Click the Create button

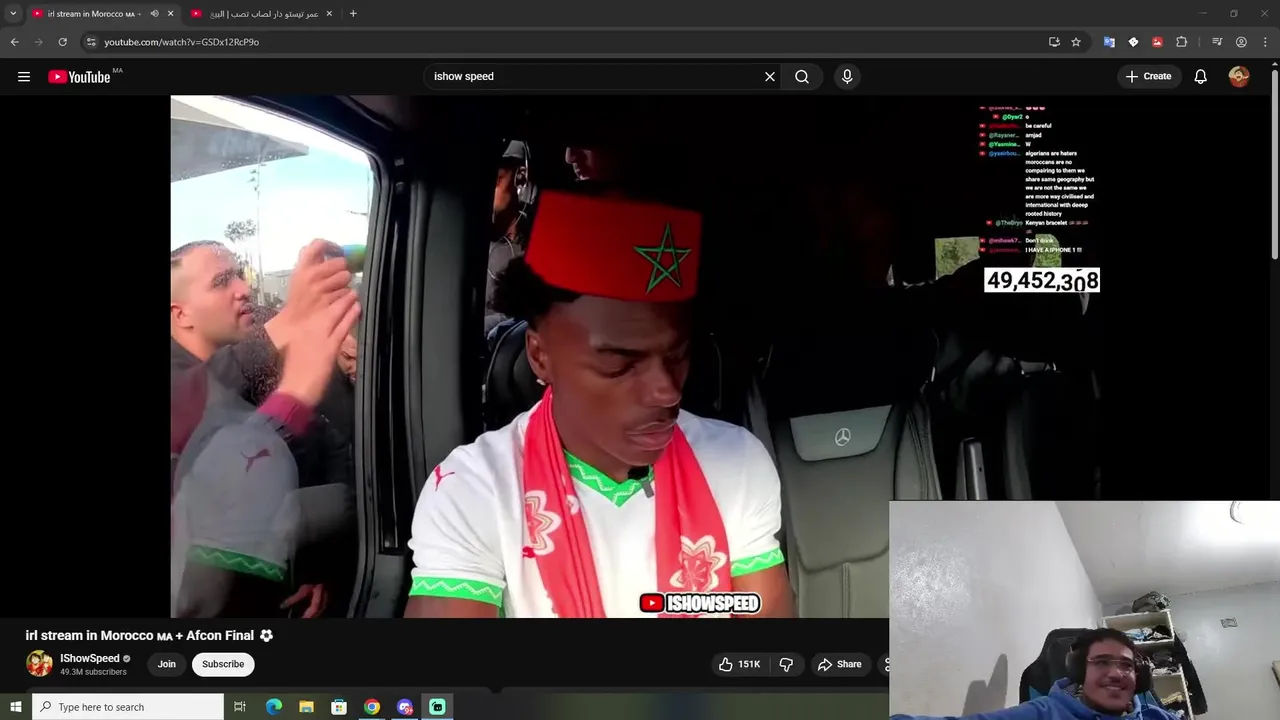pyautogui.click(x=1148, y=76)
